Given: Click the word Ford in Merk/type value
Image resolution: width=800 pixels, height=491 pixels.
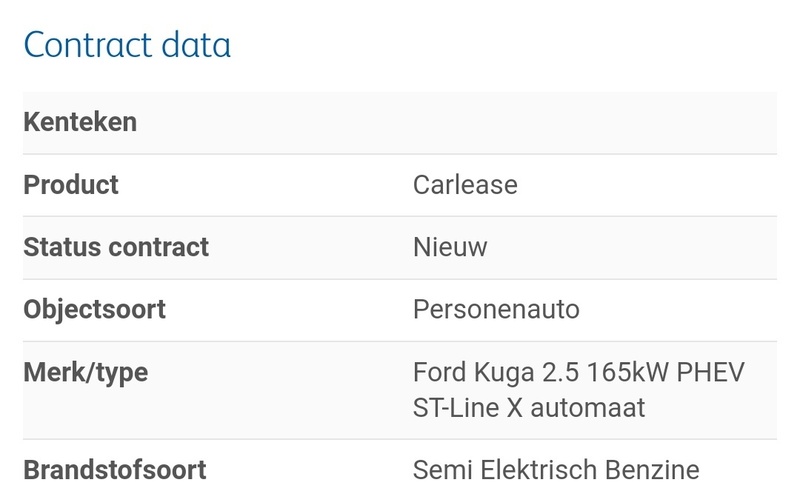Looking at the screenshot, I should (438, 373).
